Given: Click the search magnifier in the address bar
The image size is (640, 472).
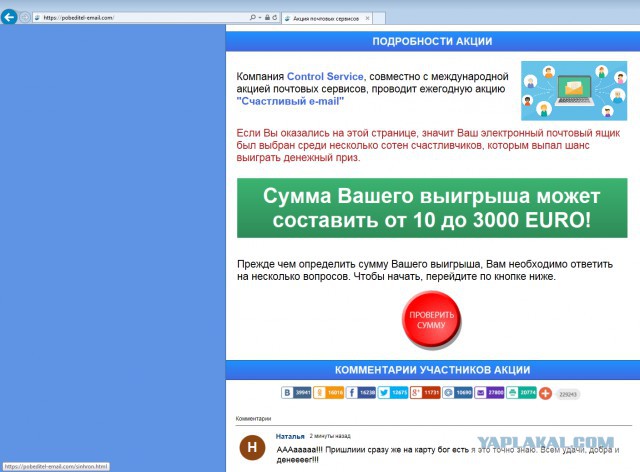Looking at the screenshot, I should tap(253, 17).
